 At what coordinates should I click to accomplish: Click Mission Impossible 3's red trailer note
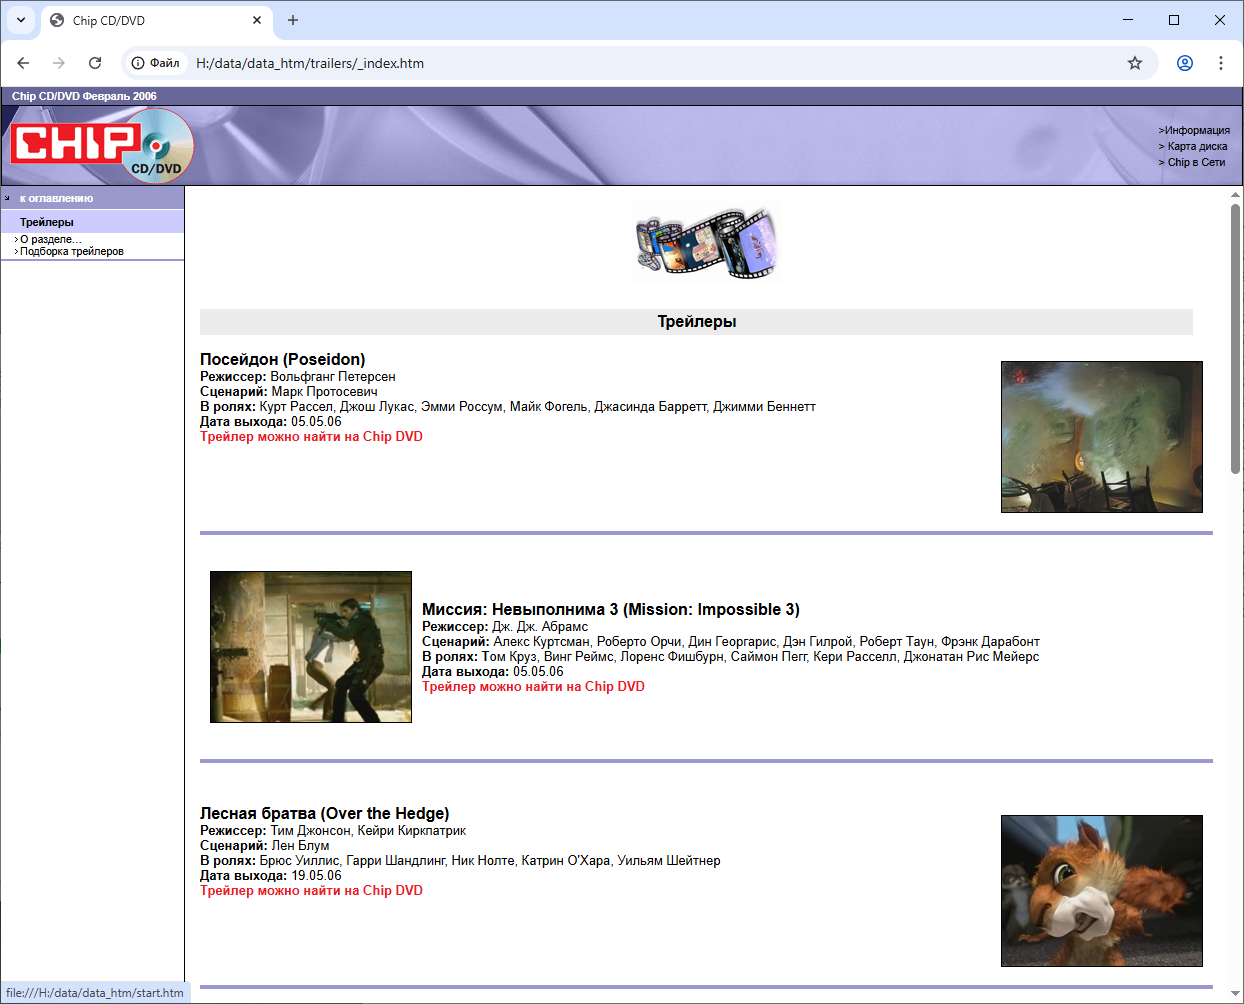pos(533,686)
